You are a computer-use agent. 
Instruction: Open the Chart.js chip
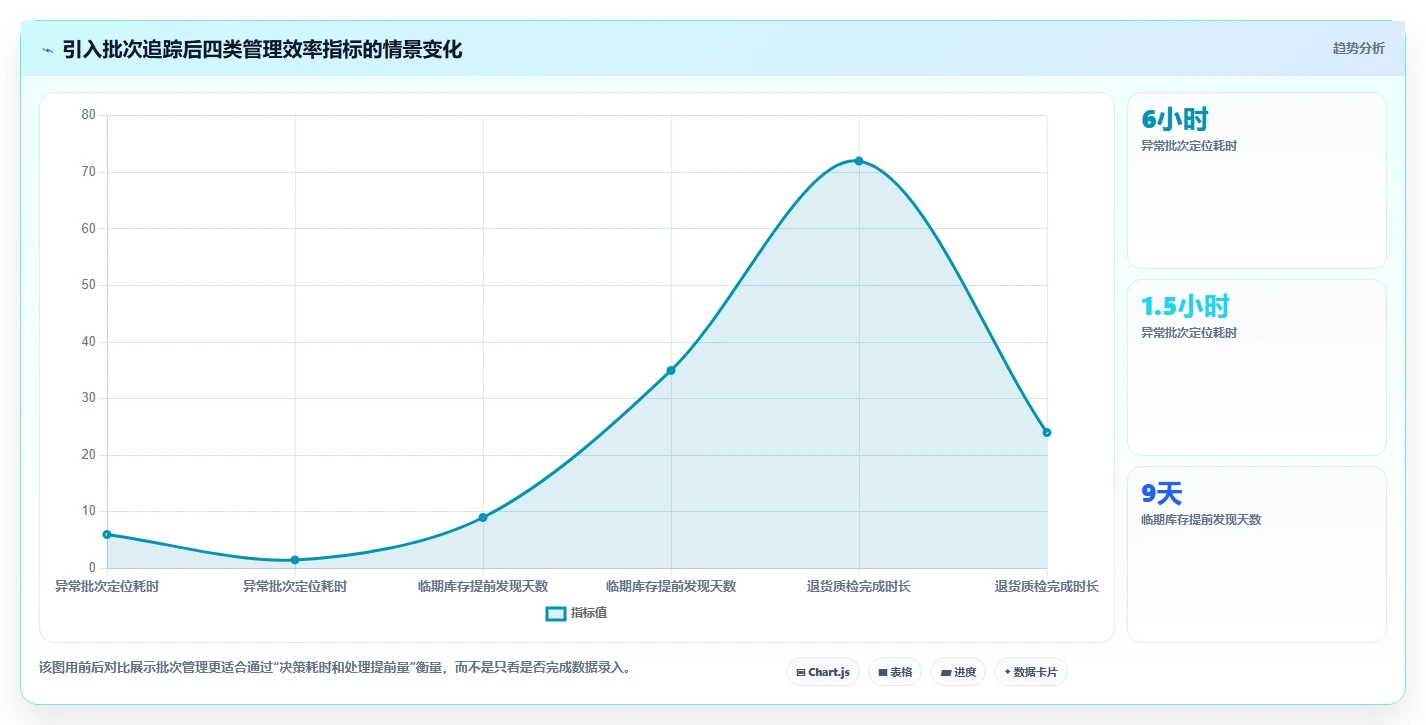point(823,672)
